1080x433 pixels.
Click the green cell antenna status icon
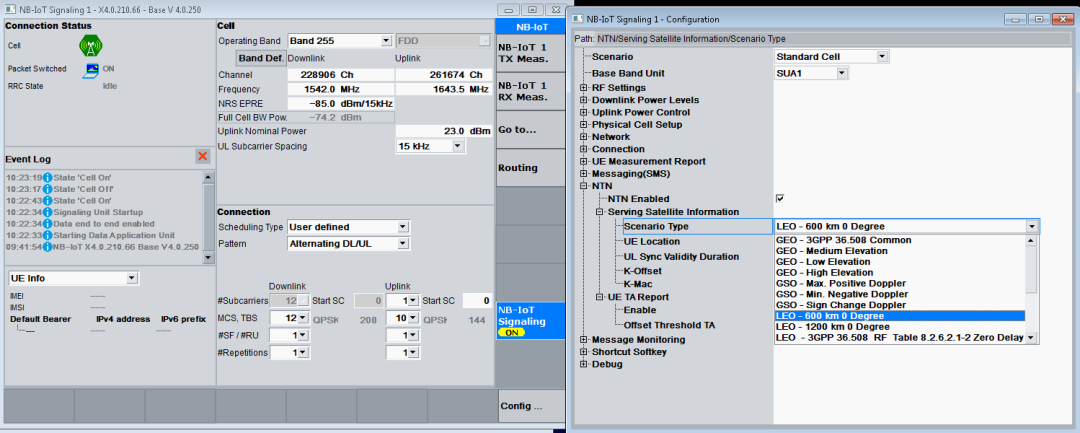tap(91, 45)
